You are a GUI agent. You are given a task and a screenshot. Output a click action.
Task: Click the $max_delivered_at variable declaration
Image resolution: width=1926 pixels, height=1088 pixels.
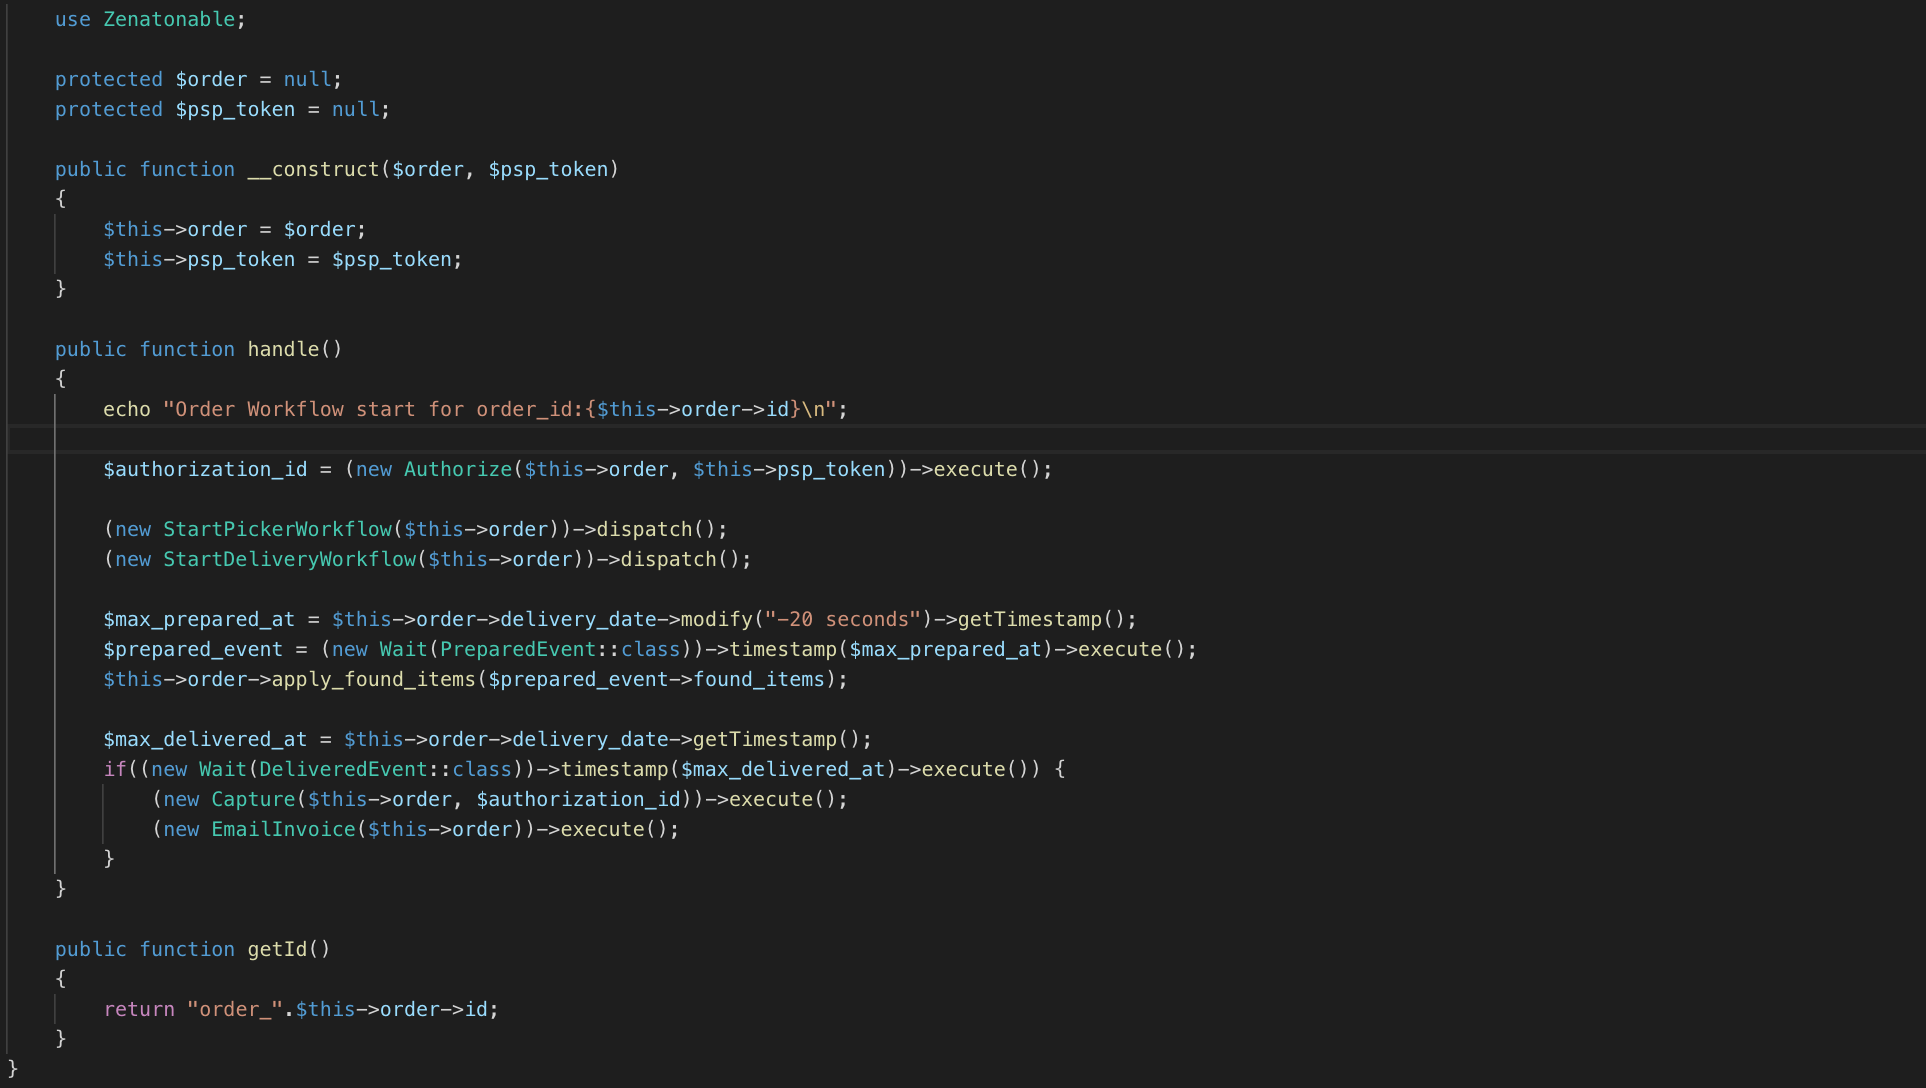pos(205,739)
